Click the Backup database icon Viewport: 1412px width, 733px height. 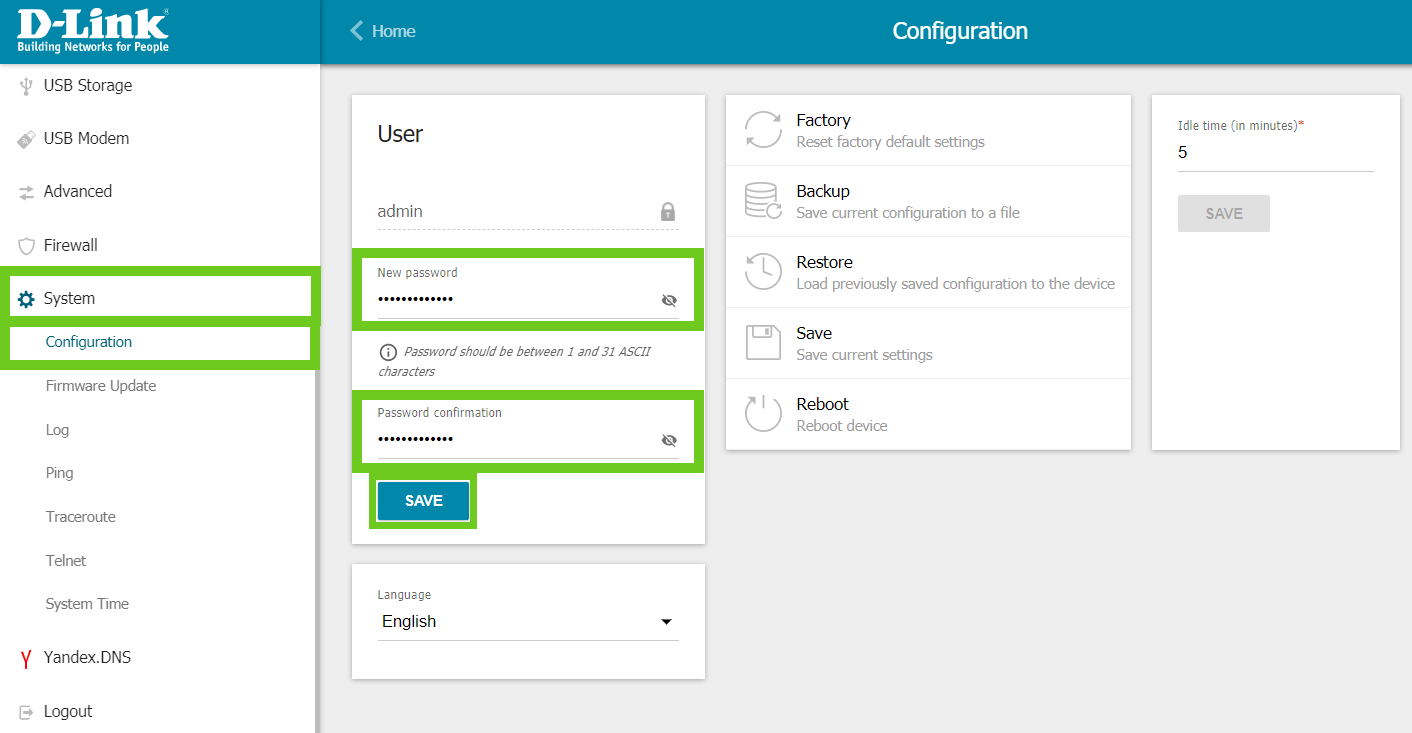coord(764,201)
